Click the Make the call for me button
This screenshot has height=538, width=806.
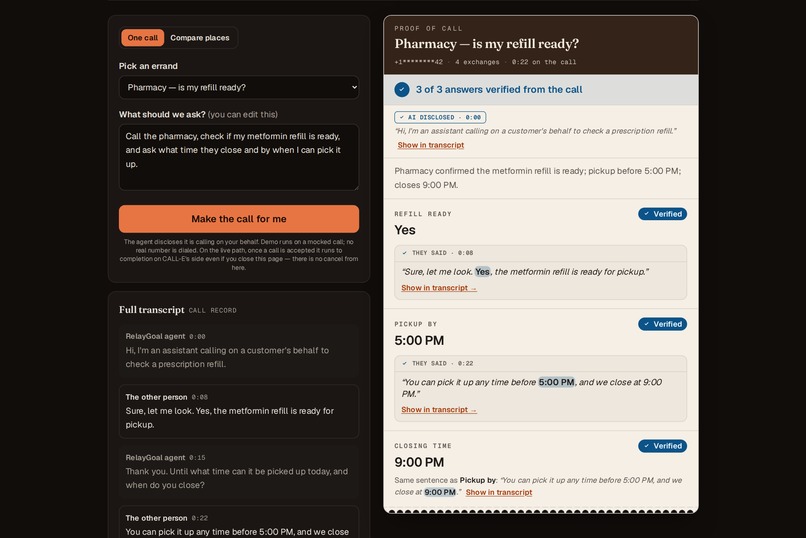pyautogui.click(x=239, y=219)
